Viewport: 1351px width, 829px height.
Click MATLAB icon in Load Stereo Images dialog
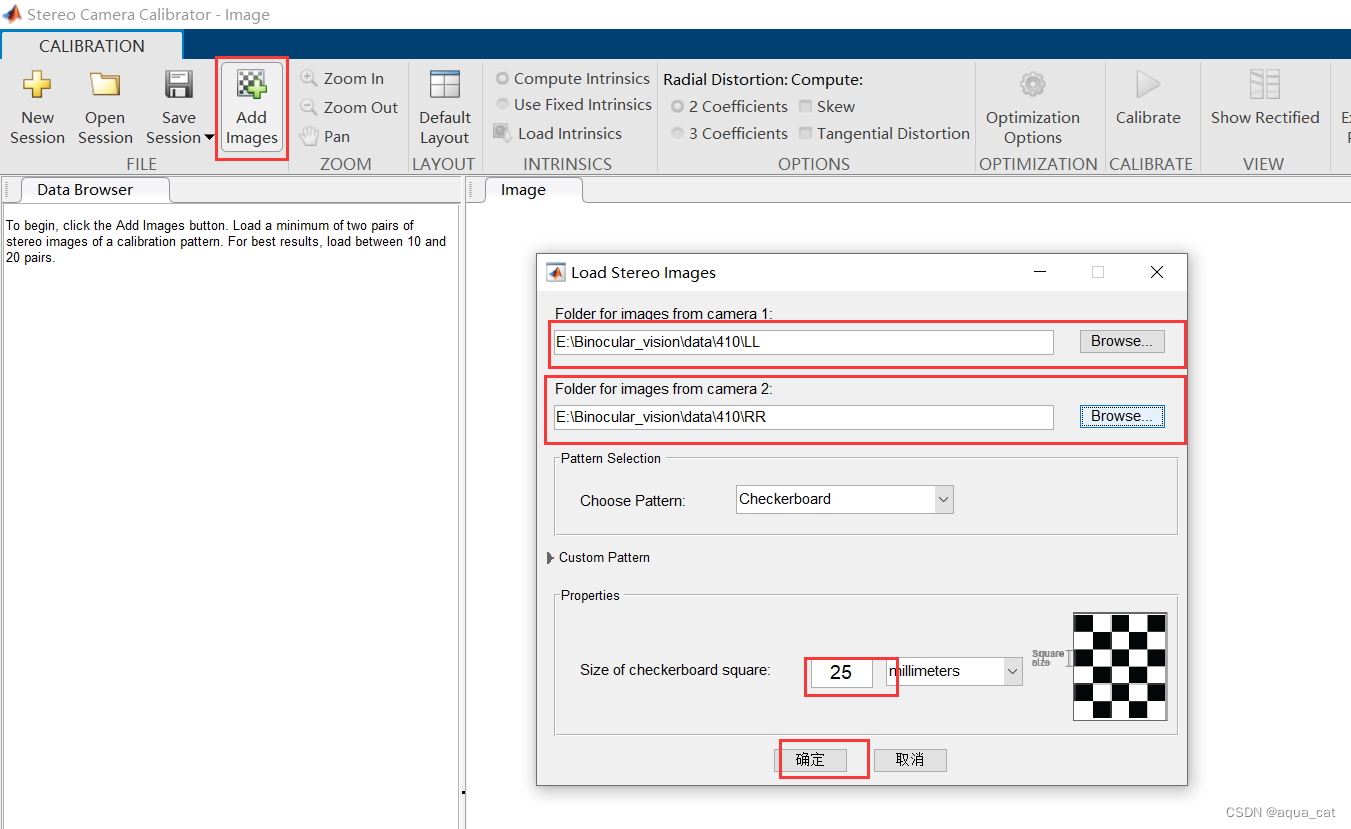tap(555, 272)
